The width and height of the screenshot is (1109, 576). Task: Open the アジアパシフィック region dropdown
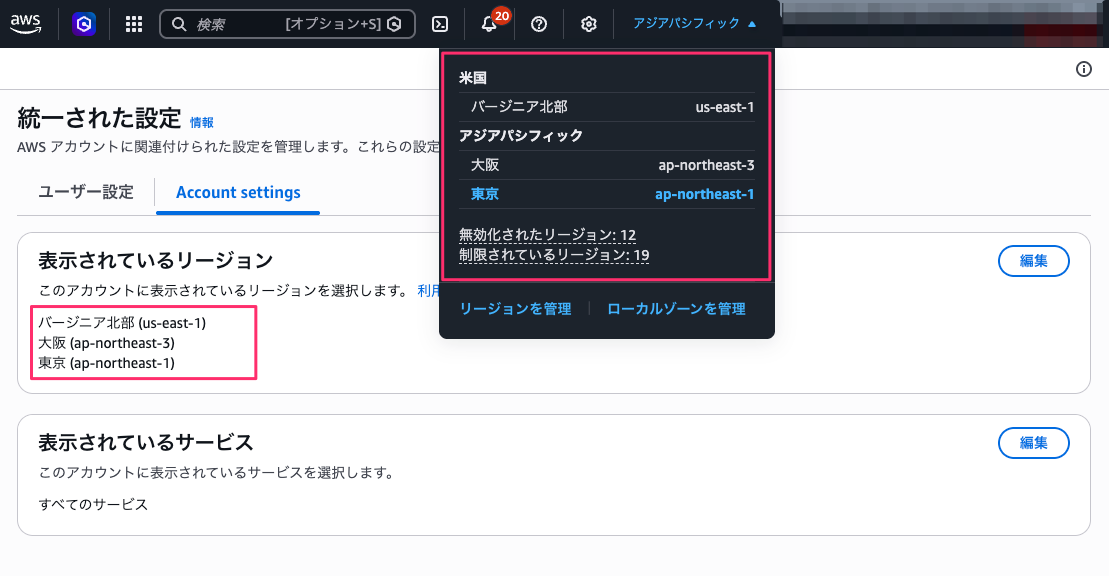tap(693, 24)
